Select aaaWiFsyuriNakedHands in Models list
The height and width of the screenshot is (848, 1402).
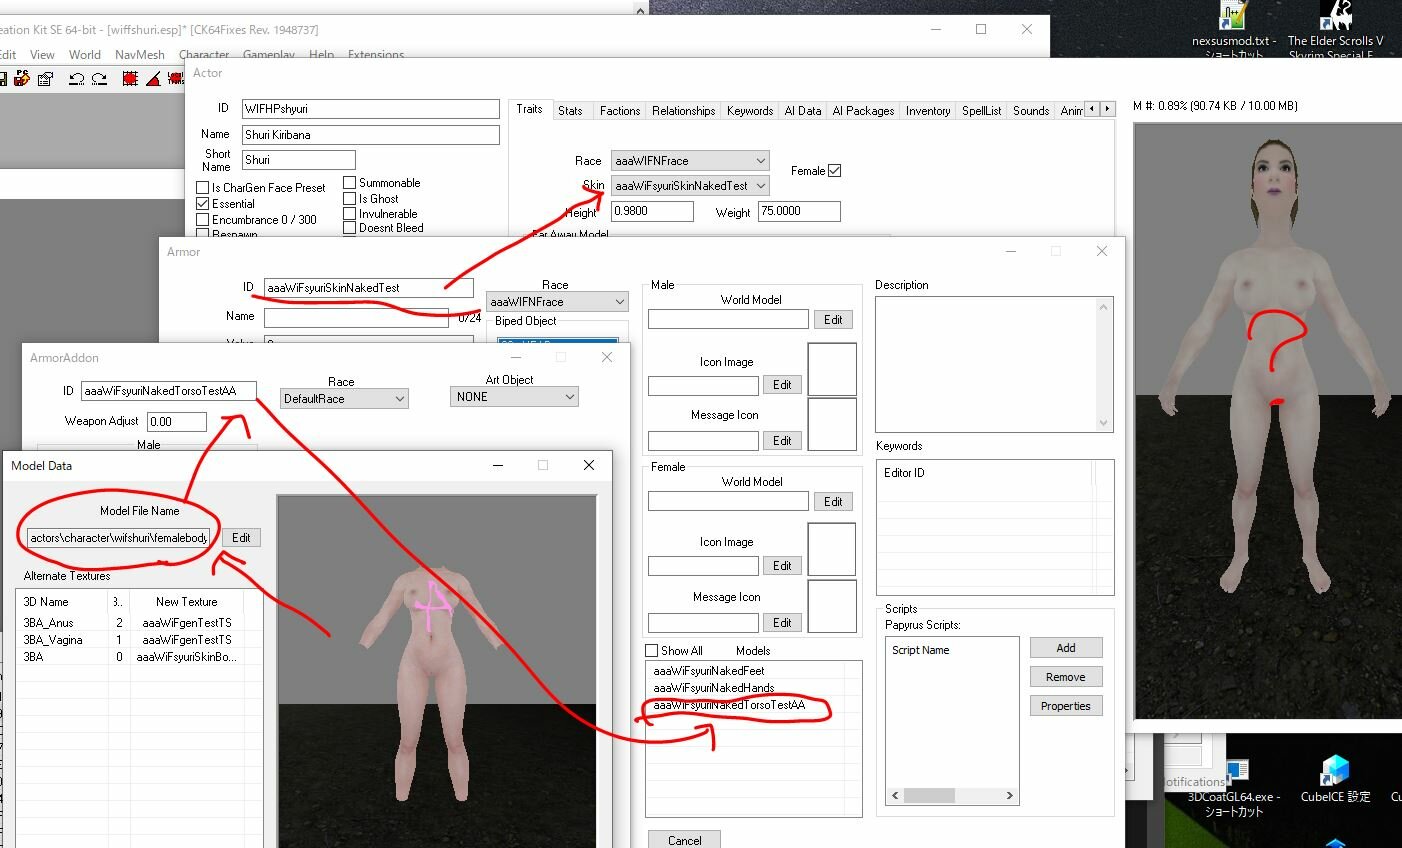tap(714, 688)
